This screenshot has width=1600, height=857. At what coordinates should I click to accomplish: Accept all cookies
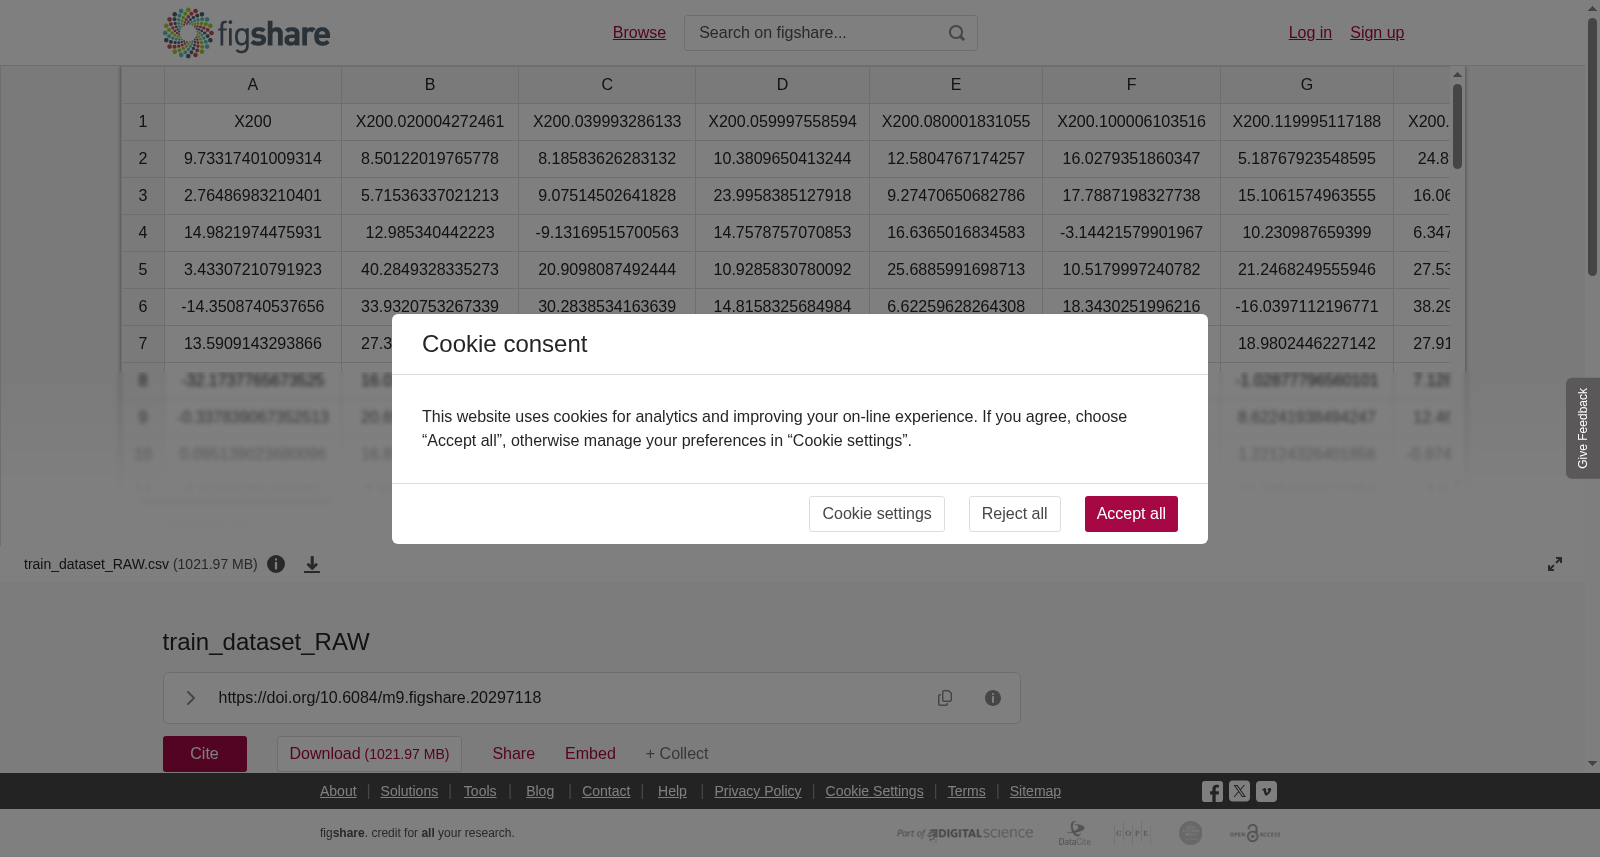point(1131,514)
